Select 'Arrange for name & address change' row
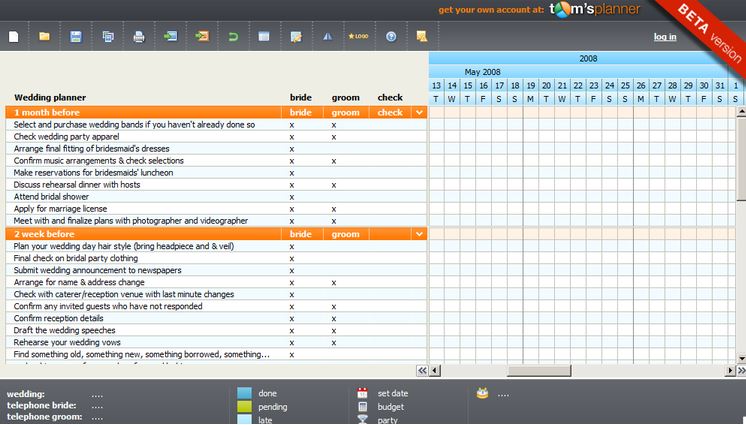Image resolution: width=746 pixels, height=425 pixels. pos(216,282)
